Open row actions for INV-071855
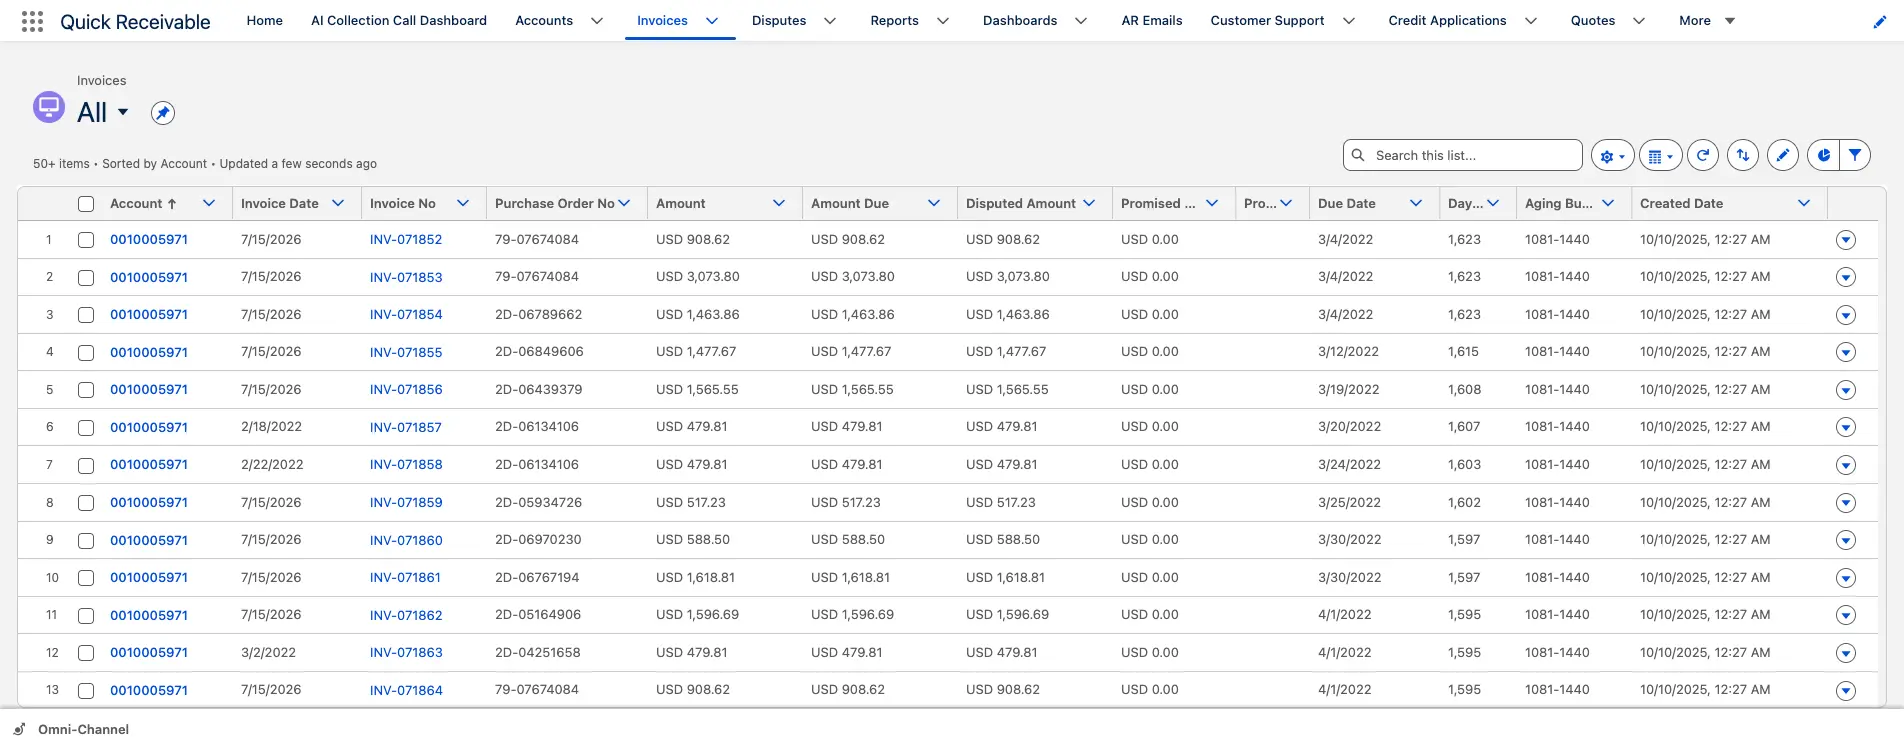The width and height of the screenshot is (1904, 749). tap(1846, 352)
